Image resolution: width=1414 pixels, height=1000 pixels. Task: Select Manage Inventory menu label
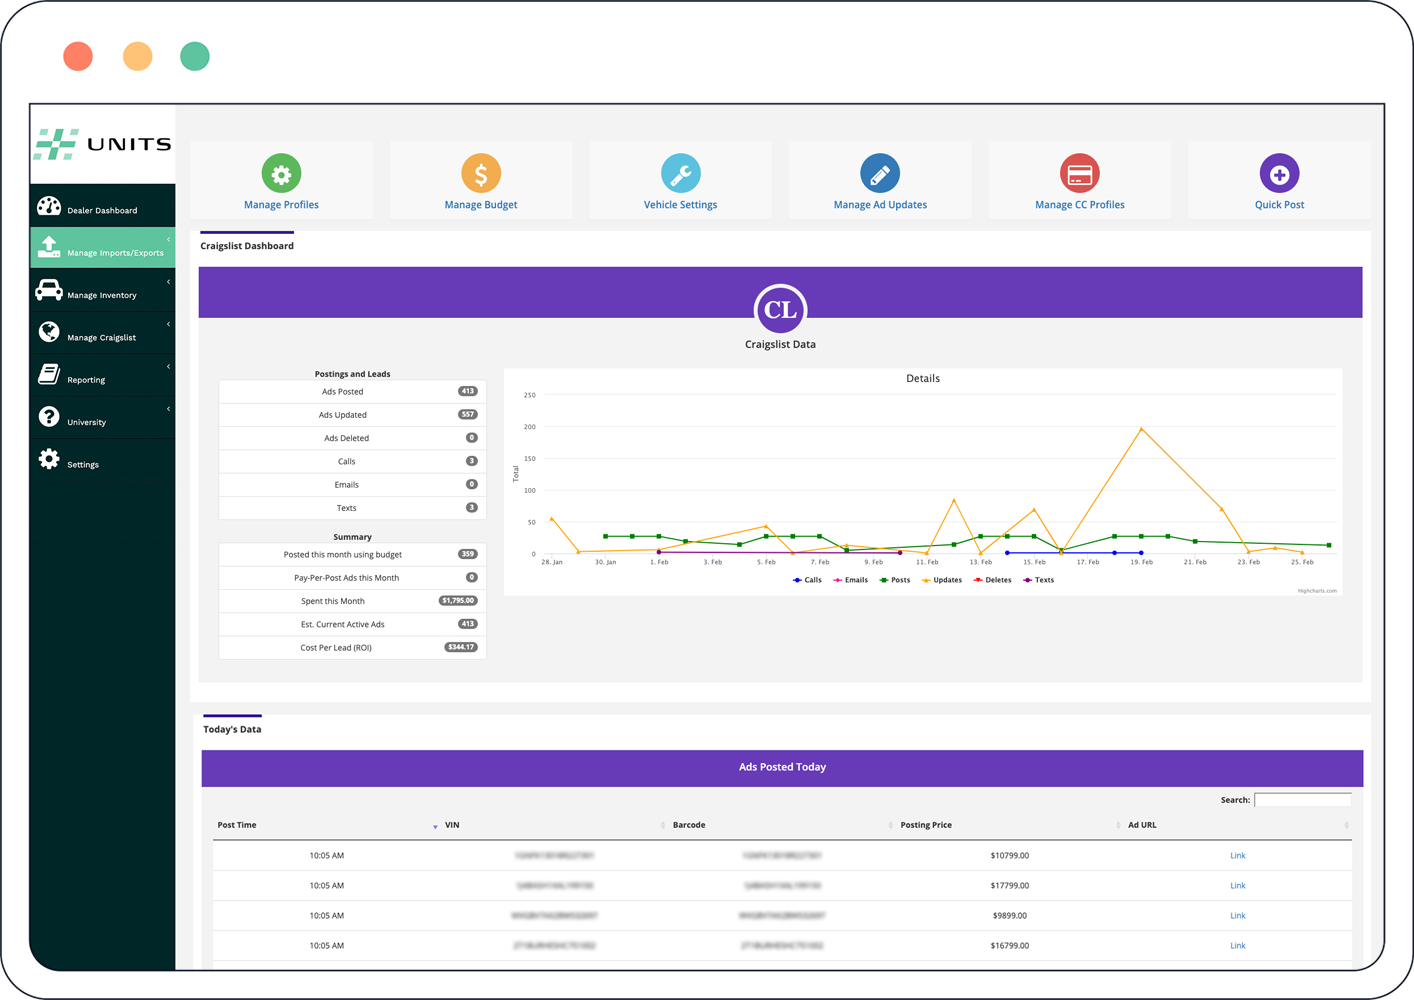(x=102, y=295)
